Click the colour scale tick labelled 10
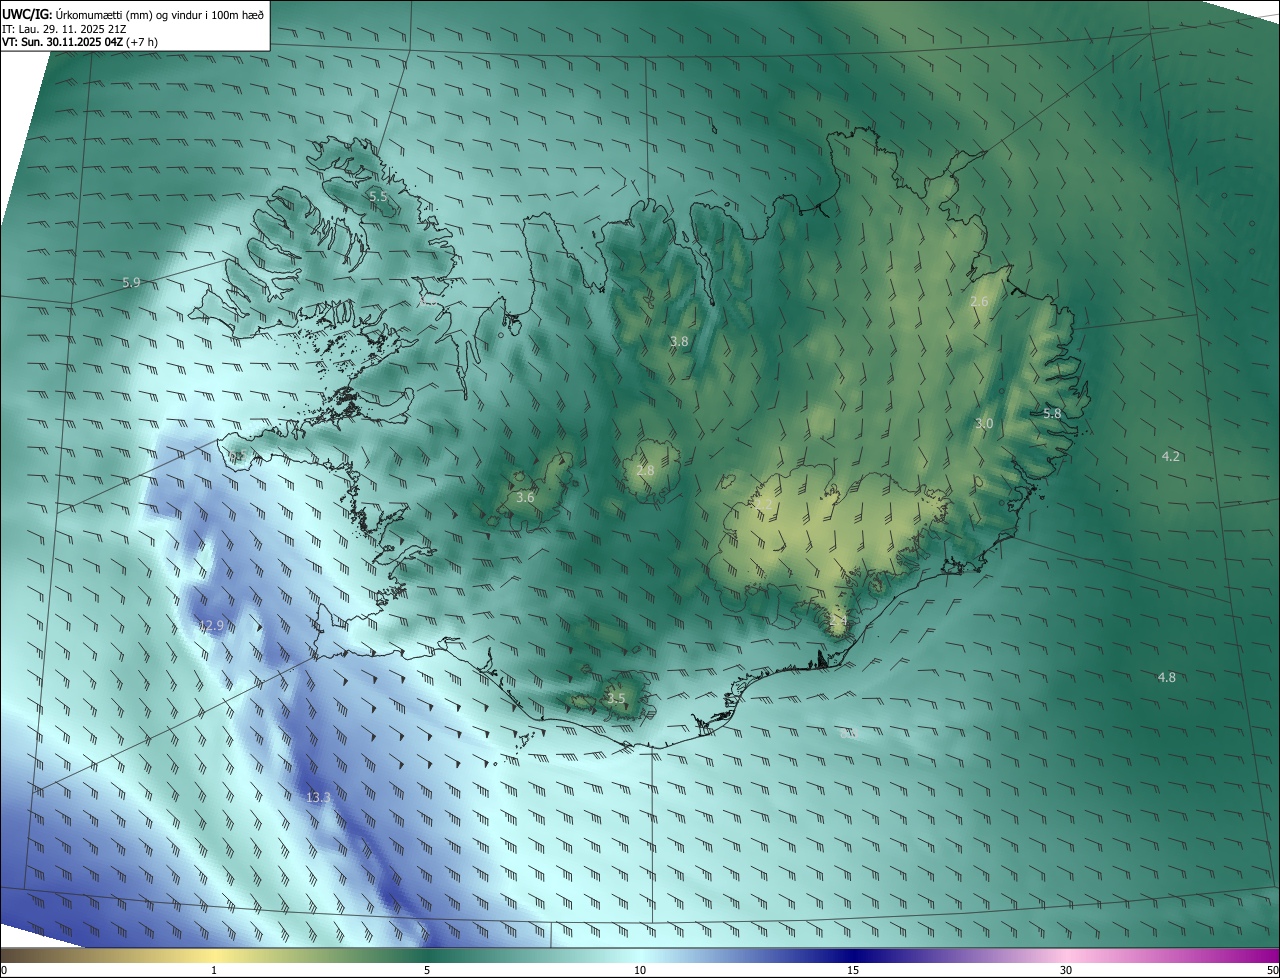This screenshot has height=978, width=1280. pos(640,970)
